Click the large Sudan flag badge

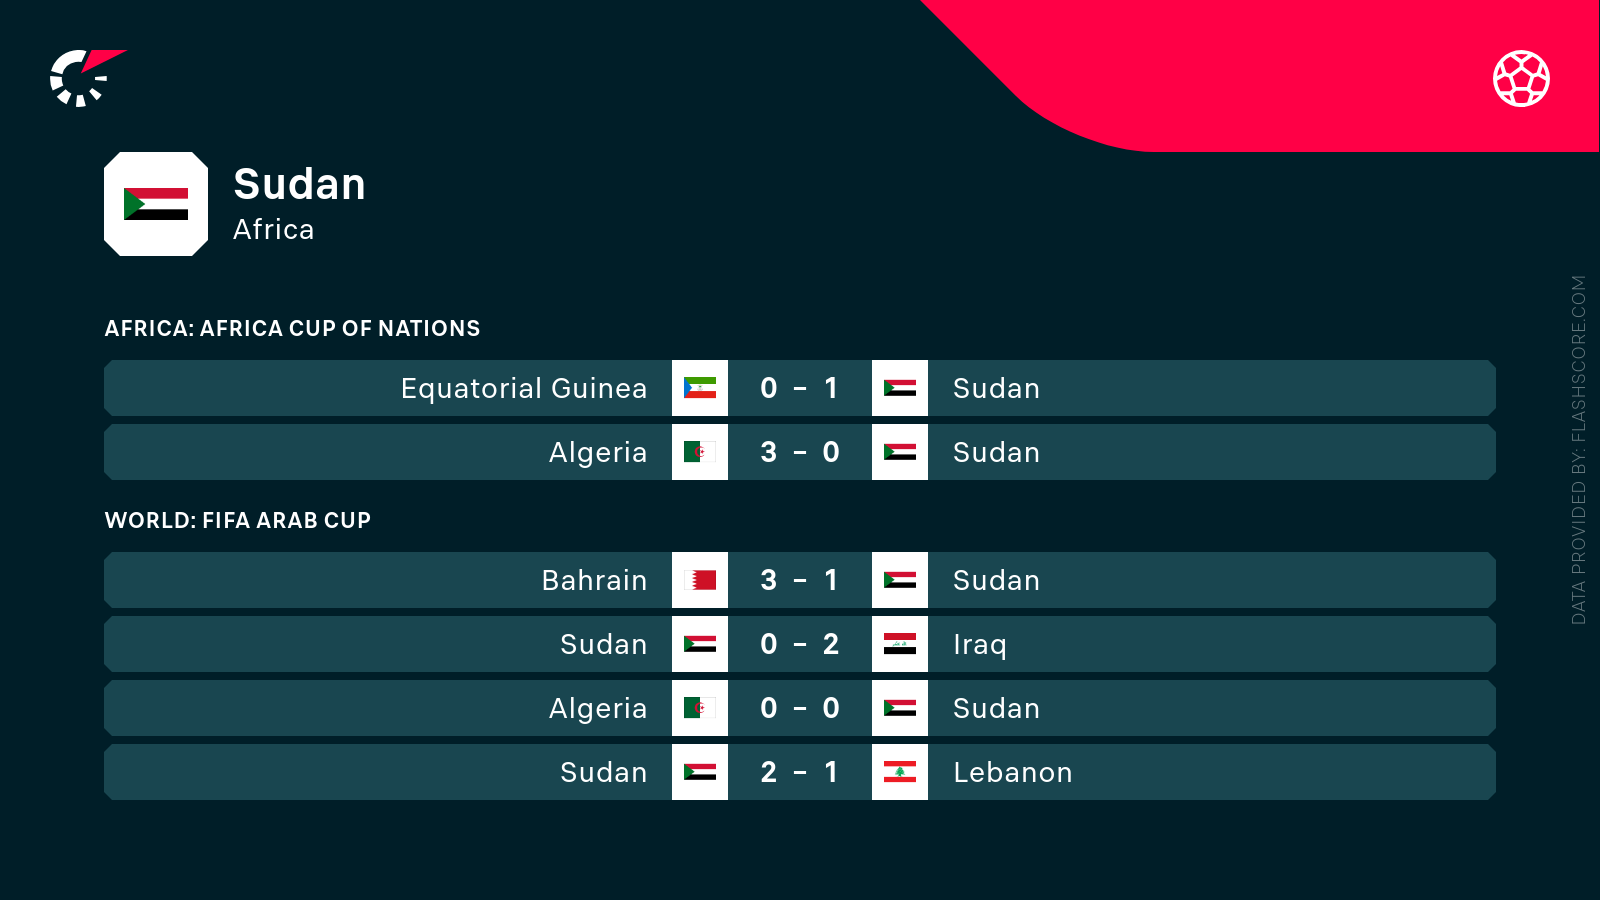156,204
